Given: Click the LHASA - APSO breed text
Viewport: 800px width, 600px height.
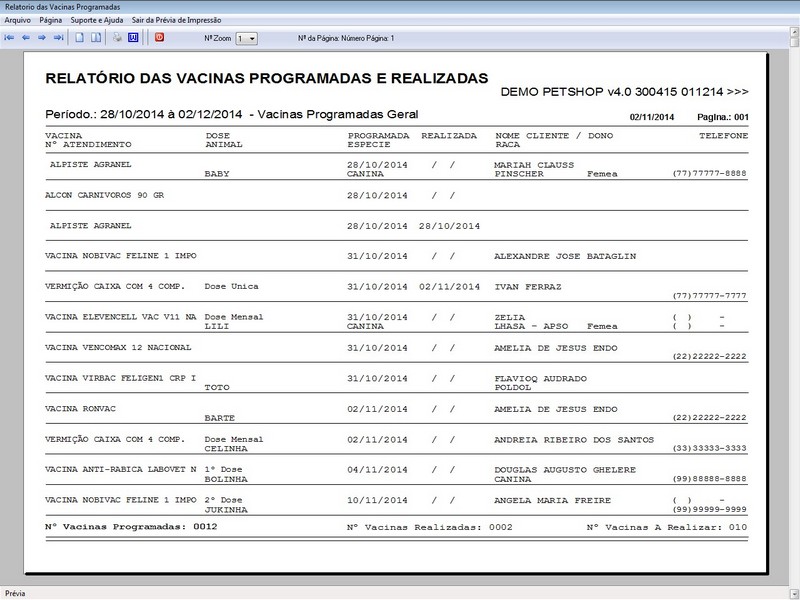Looking at the screenshot, I should pos(531,326).
